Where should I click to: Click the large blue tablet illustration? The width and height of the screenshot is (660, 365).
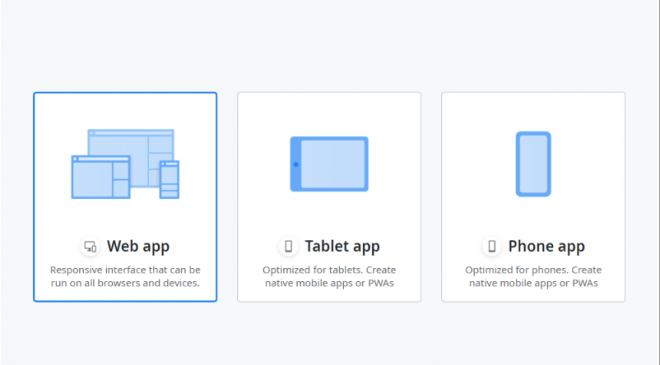tap(329, 164)
